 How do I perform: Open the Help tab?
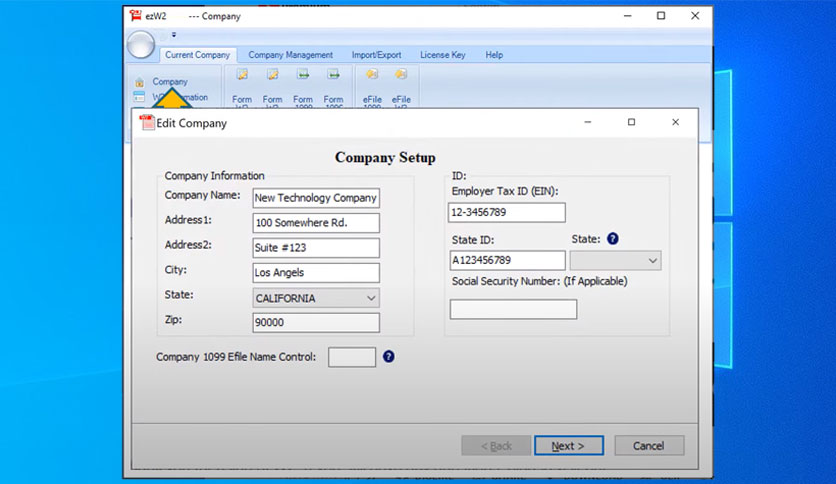click(x=494, y=55)
